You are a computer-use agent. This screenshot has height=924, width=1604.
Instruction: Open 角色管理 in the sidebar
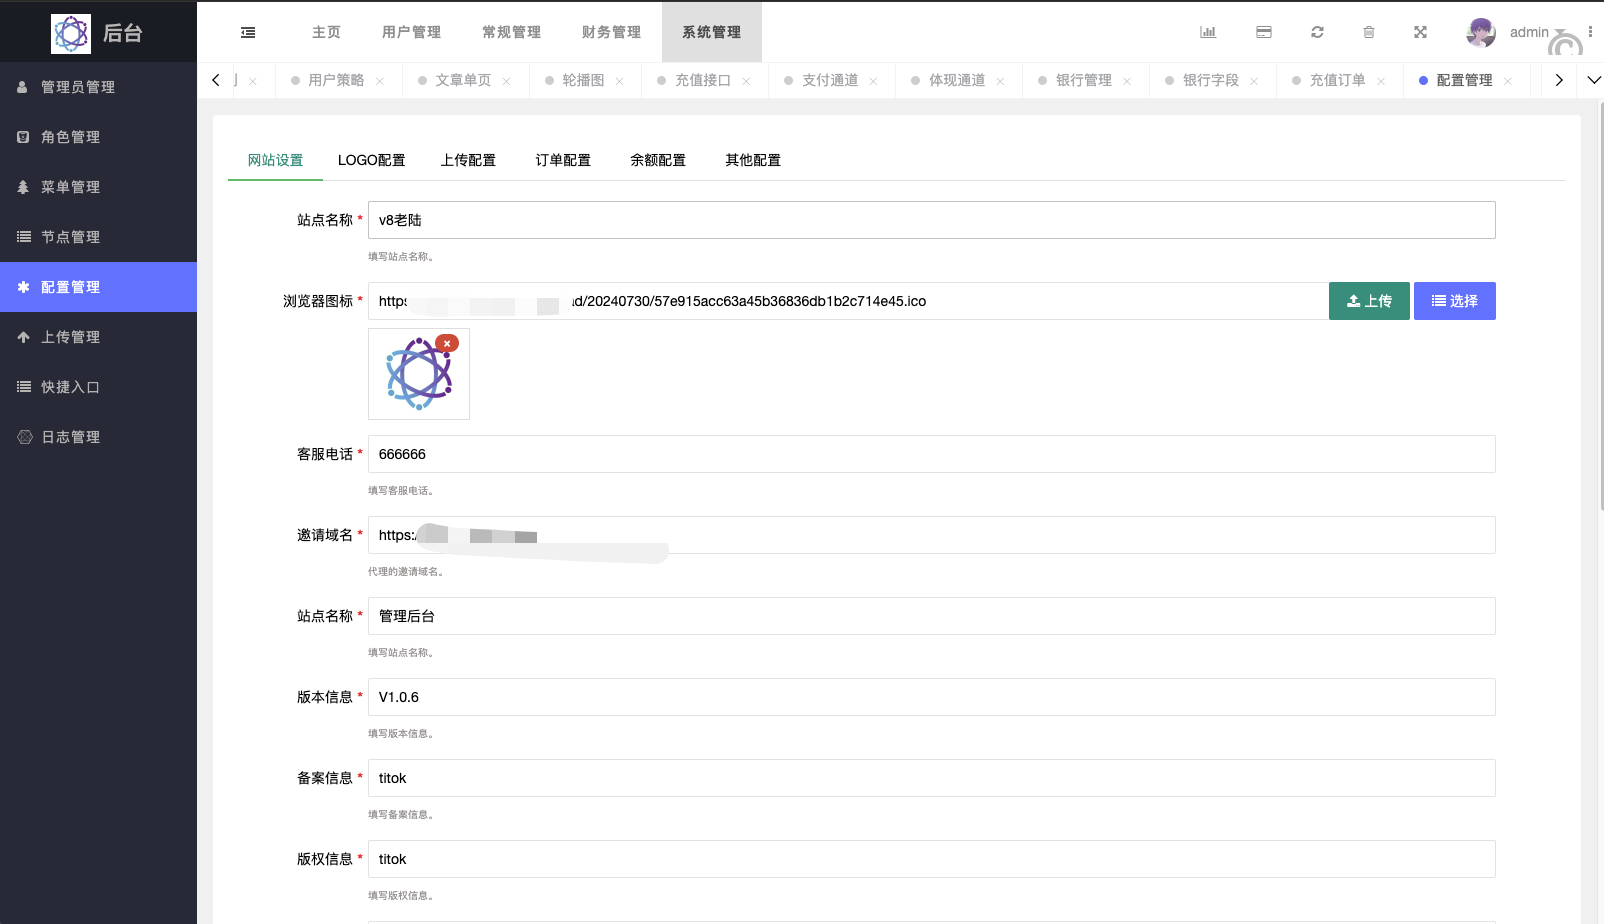pos(70,137)
